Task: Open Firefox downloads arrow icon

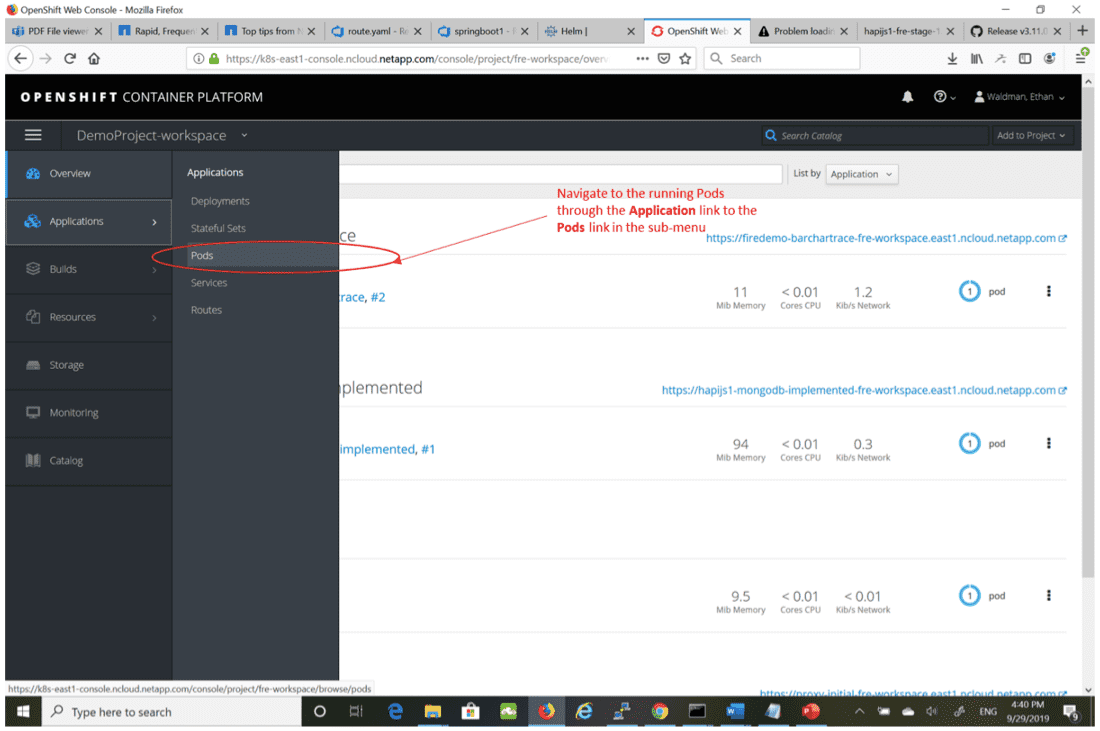Action: pyautogui.click(x=952, y=59)
